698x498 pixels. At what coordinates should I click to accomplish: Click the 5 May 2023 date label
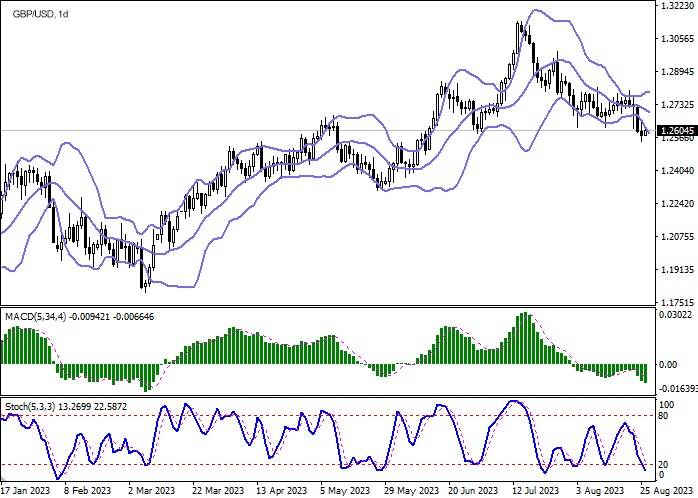(343, 490)
